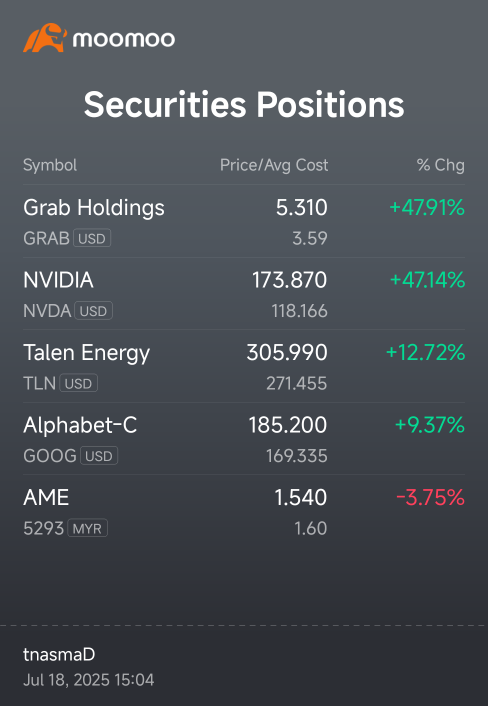Click the moomoo bull logo icon
The width and height of the screenshot is (488, 706).
tap(45, 37)
